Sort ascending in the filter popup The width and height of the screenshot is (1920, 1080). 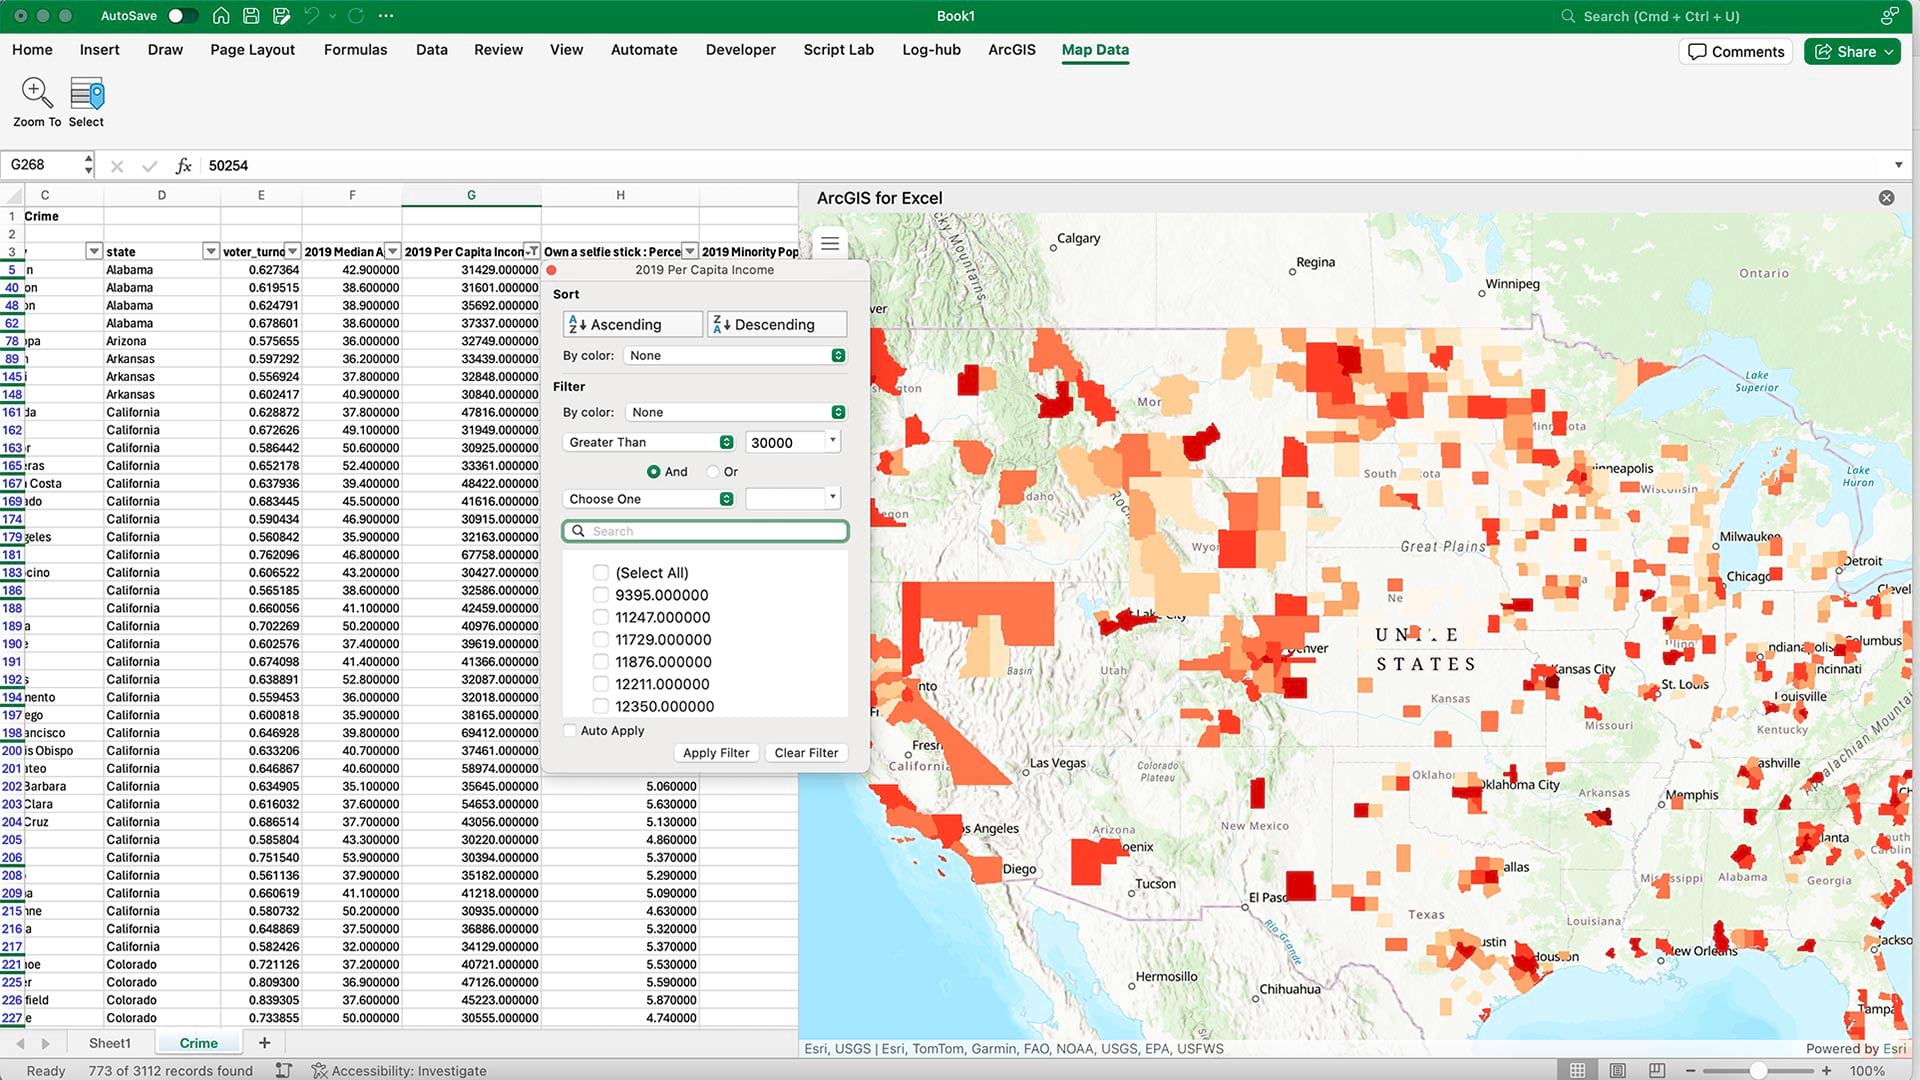point(632,324)
